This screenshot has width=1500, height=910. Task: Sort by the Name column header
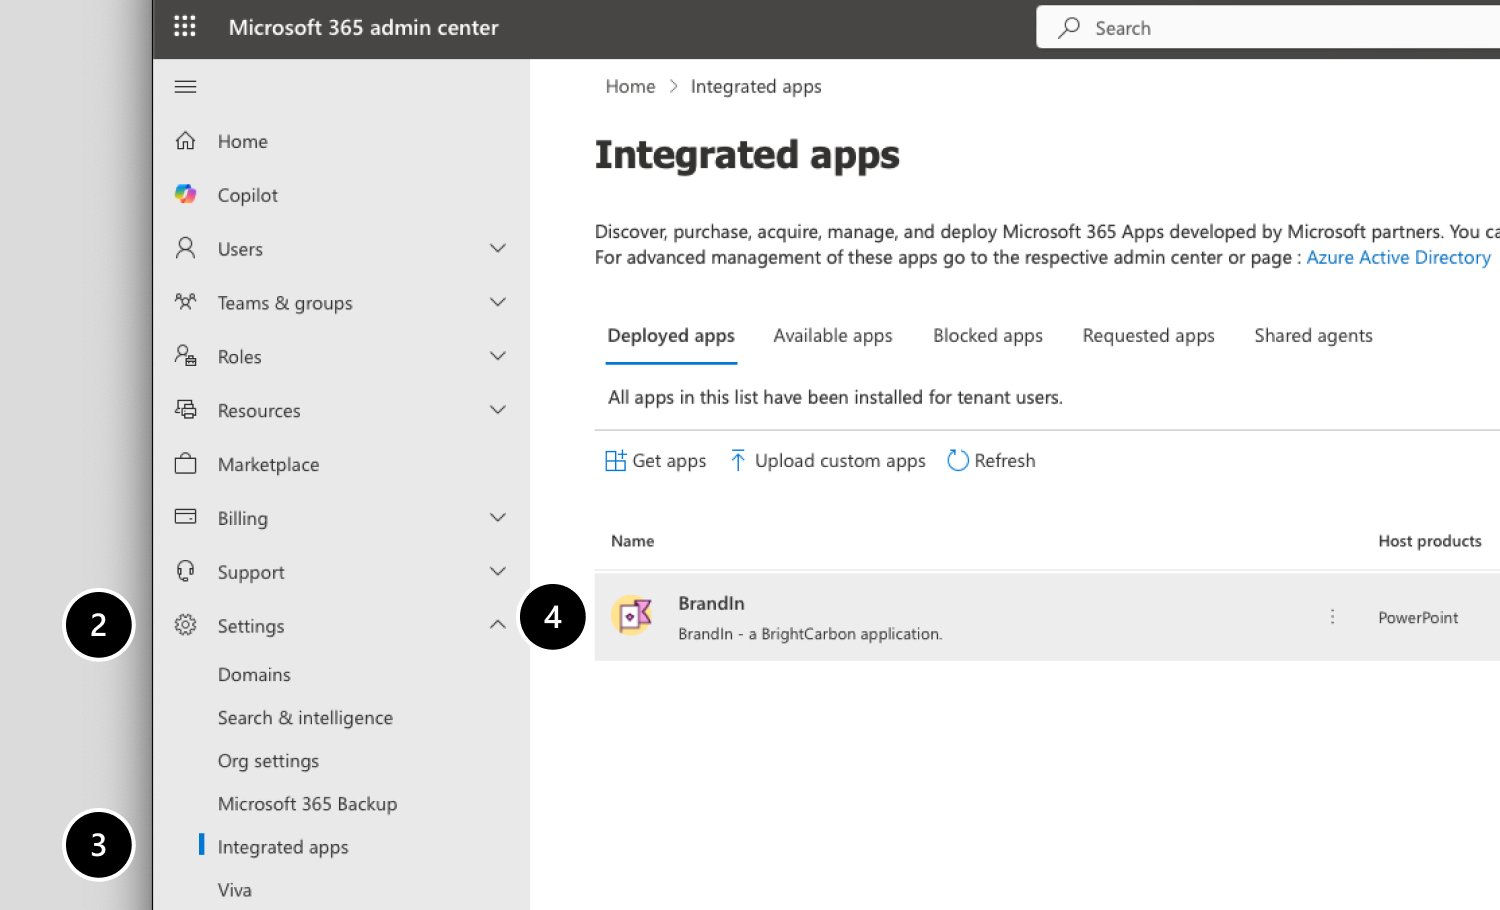(632, 541)
